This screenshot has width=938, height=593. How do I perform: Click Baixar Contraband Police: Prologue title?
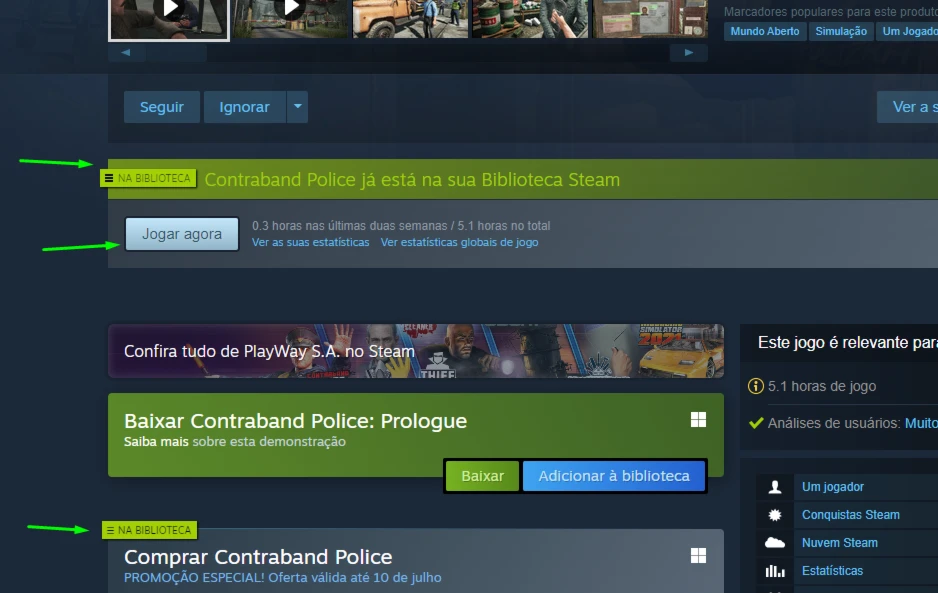pos(296,421)
